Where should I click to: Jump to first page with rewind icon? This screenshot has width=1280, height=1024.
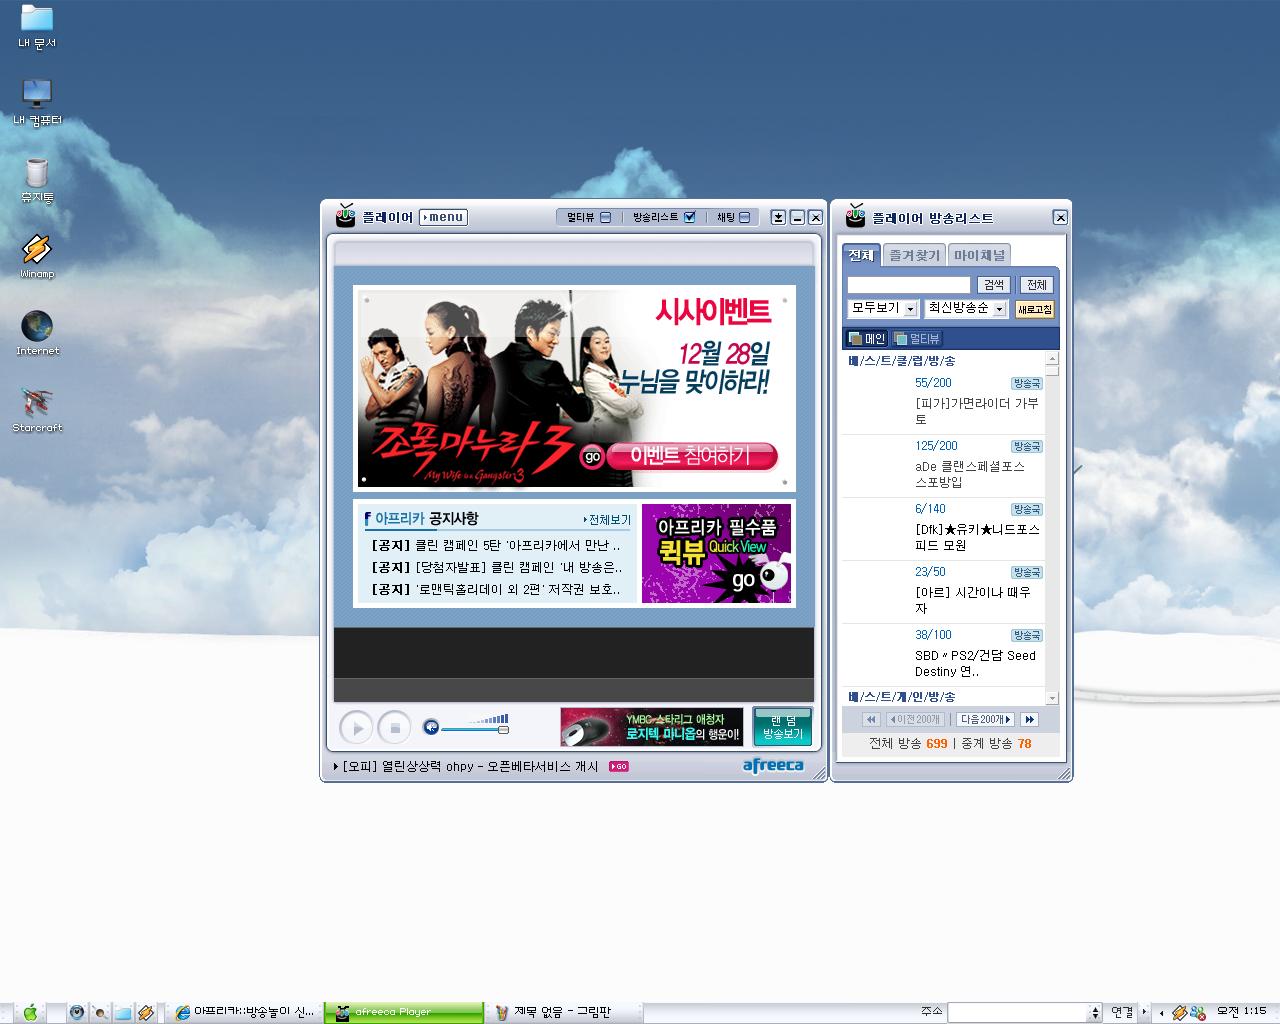click(x=871, y=719)
